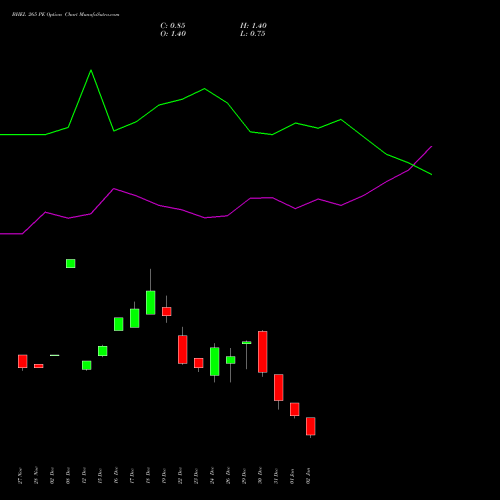The image size is (500, 500).
Task: Click the red candle above 19 Dec
Action: coord(167,311)
